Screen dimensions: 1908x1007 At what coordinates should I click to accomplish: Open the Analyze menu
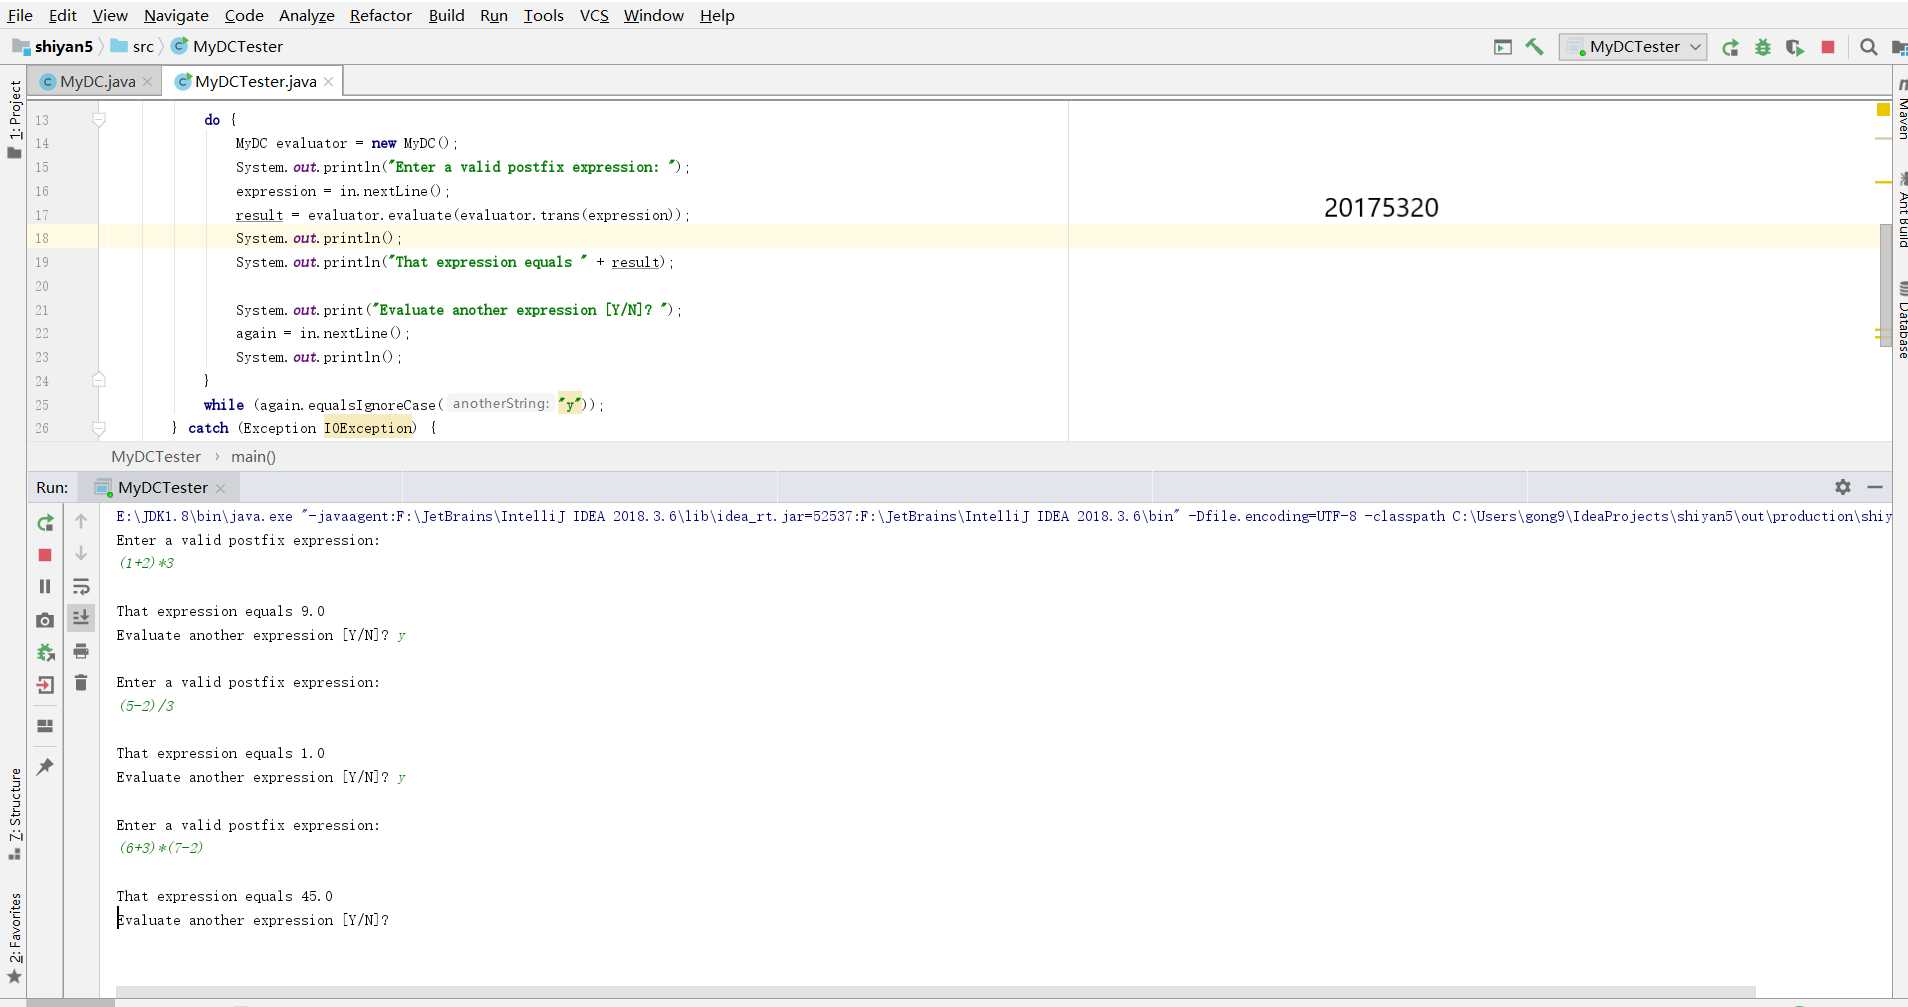pos(306,15)
